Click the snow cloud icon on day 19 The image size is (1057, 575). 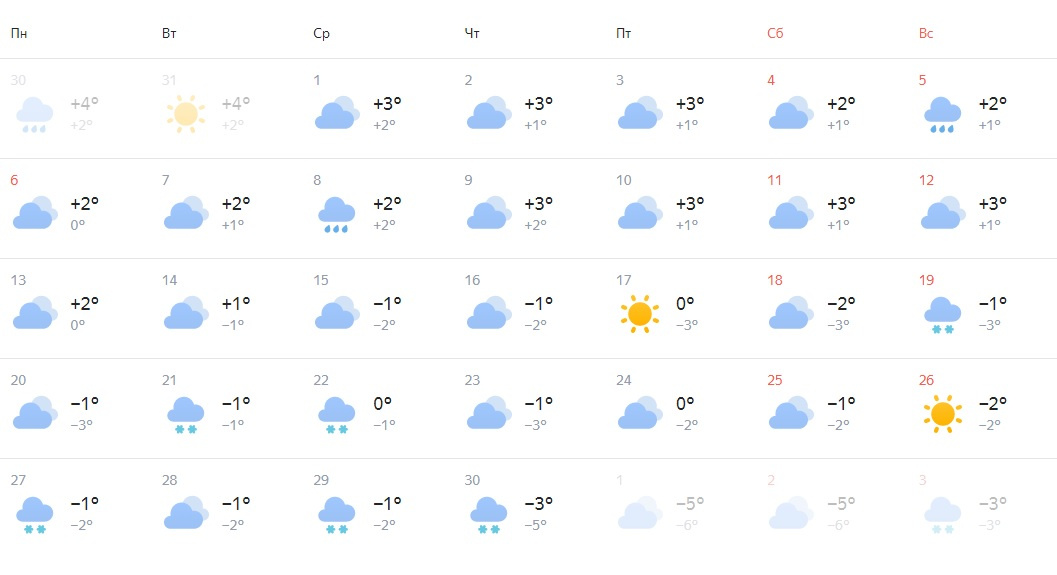(942, 315)
